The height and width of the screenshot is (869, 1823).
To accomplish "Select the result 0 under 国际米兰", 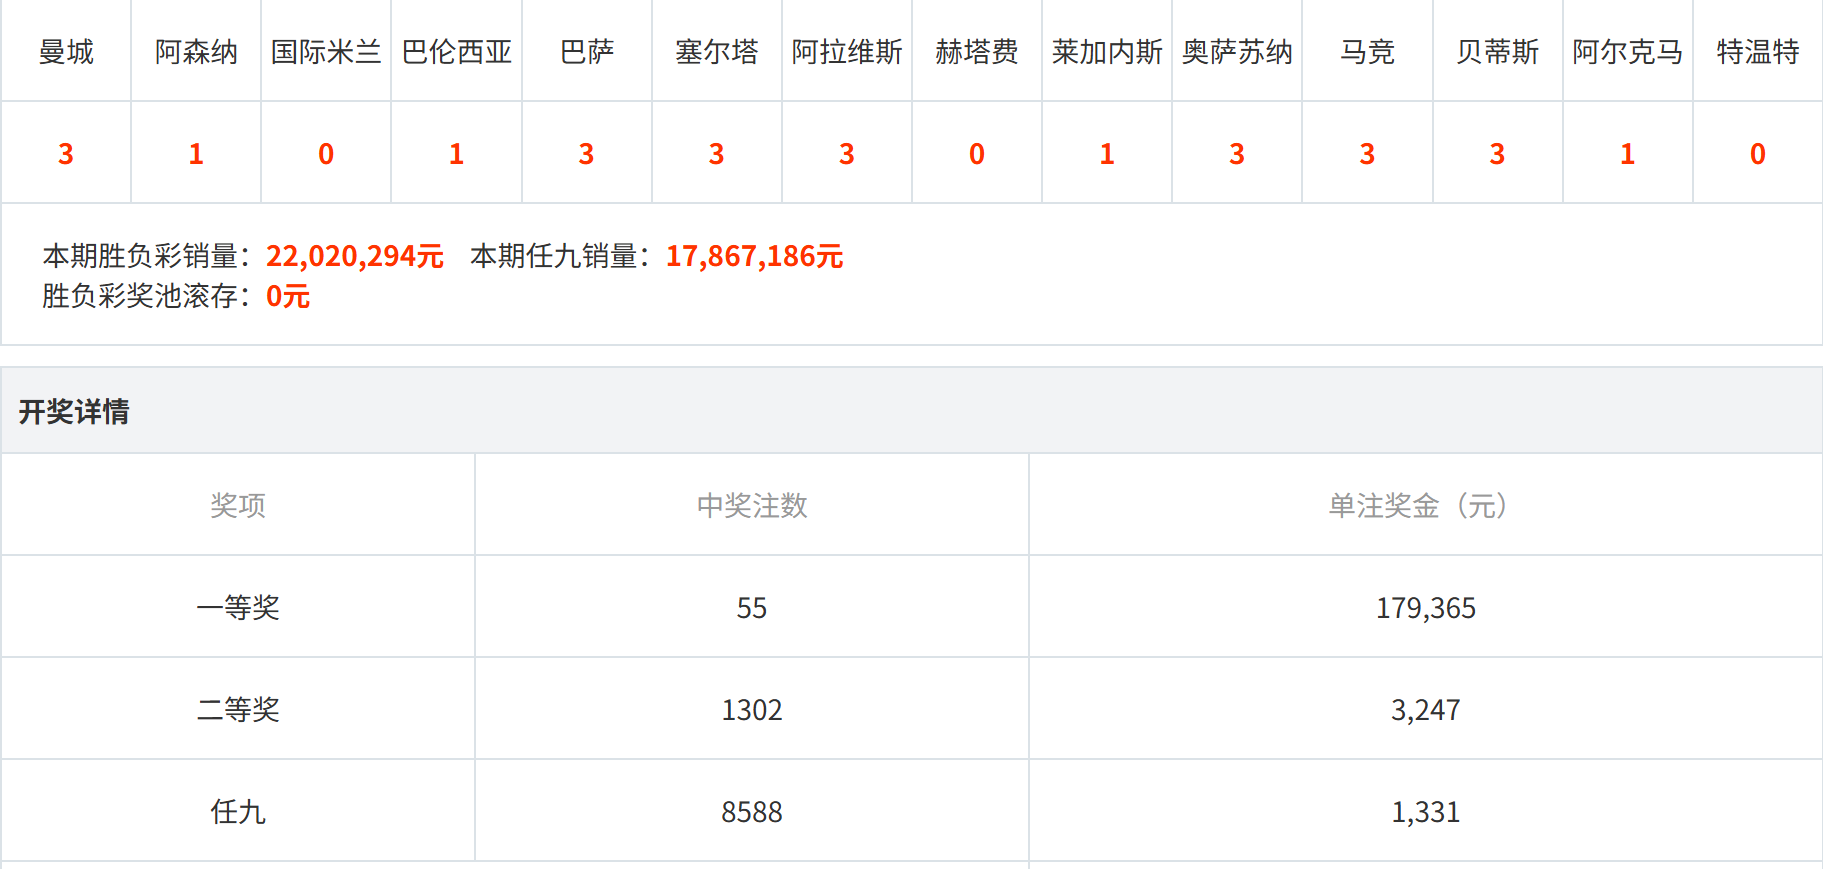I will click(x=326, y=154).
